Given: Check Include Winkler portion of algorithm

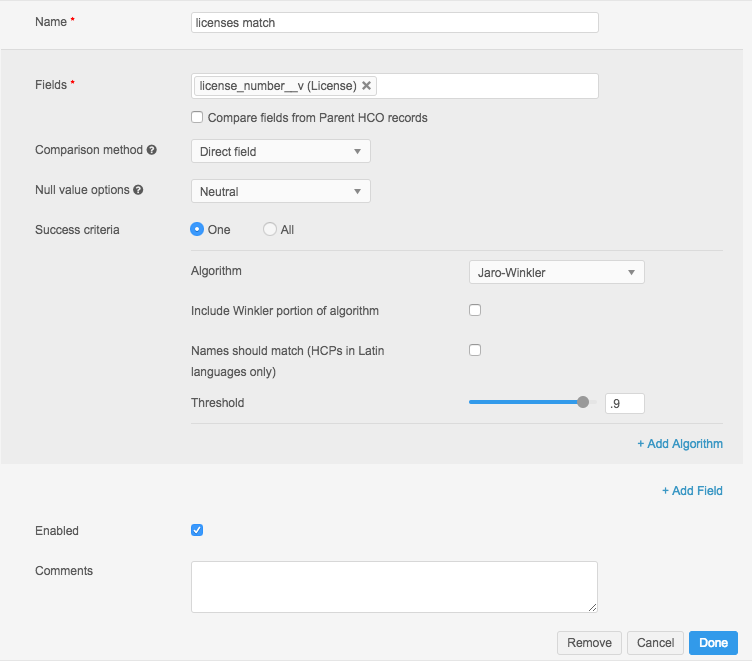Looking at the screenshot, I should click(x=475, y=310).
